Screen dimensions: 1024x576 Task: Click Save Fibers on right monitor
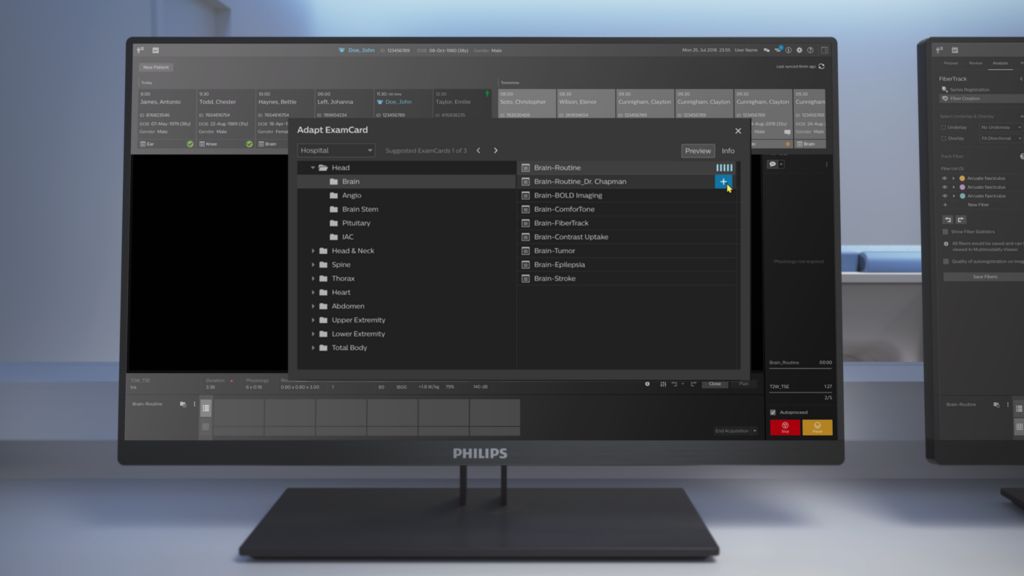(x=985, y=277)
